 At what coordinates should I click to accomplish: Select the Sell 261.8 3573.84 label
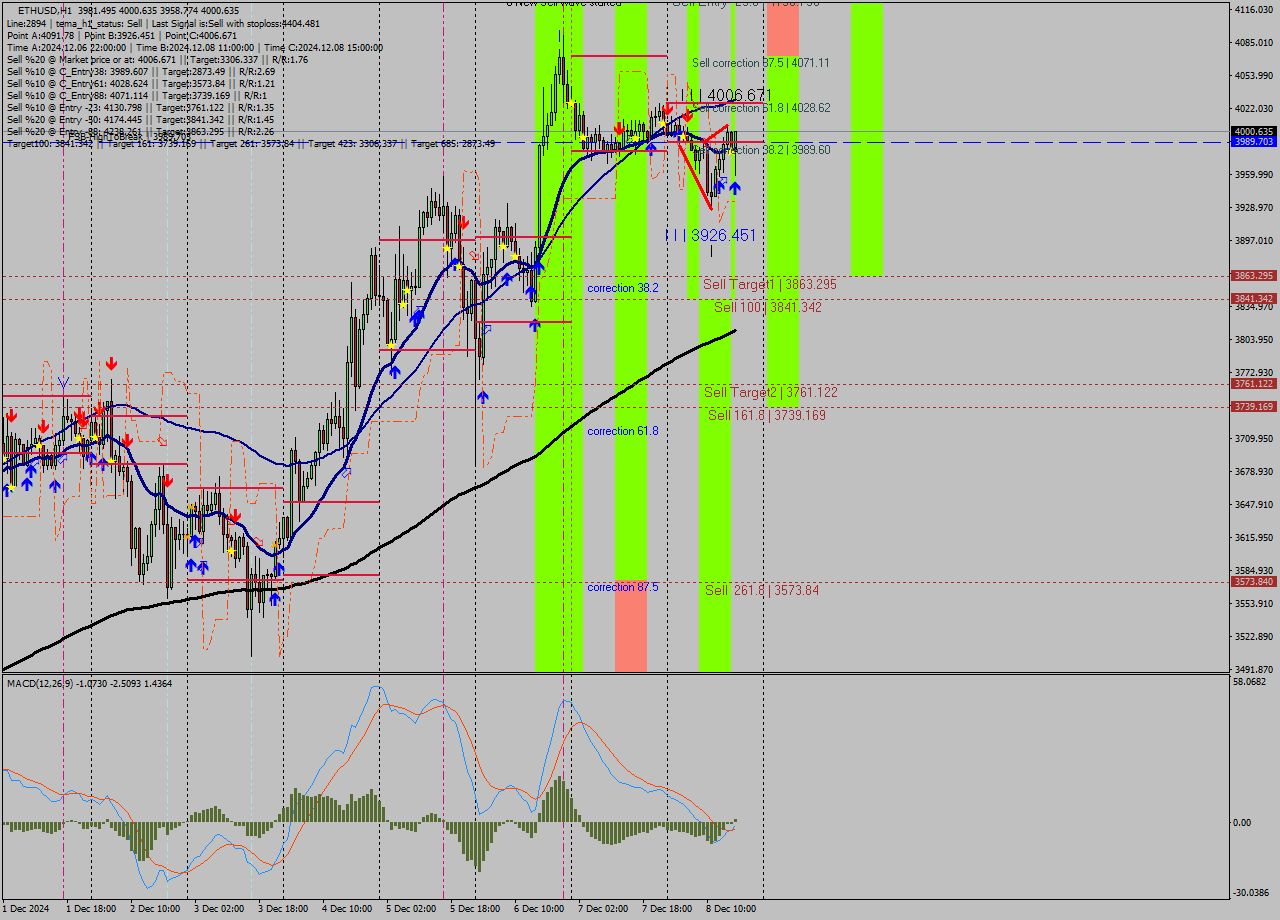761,591
